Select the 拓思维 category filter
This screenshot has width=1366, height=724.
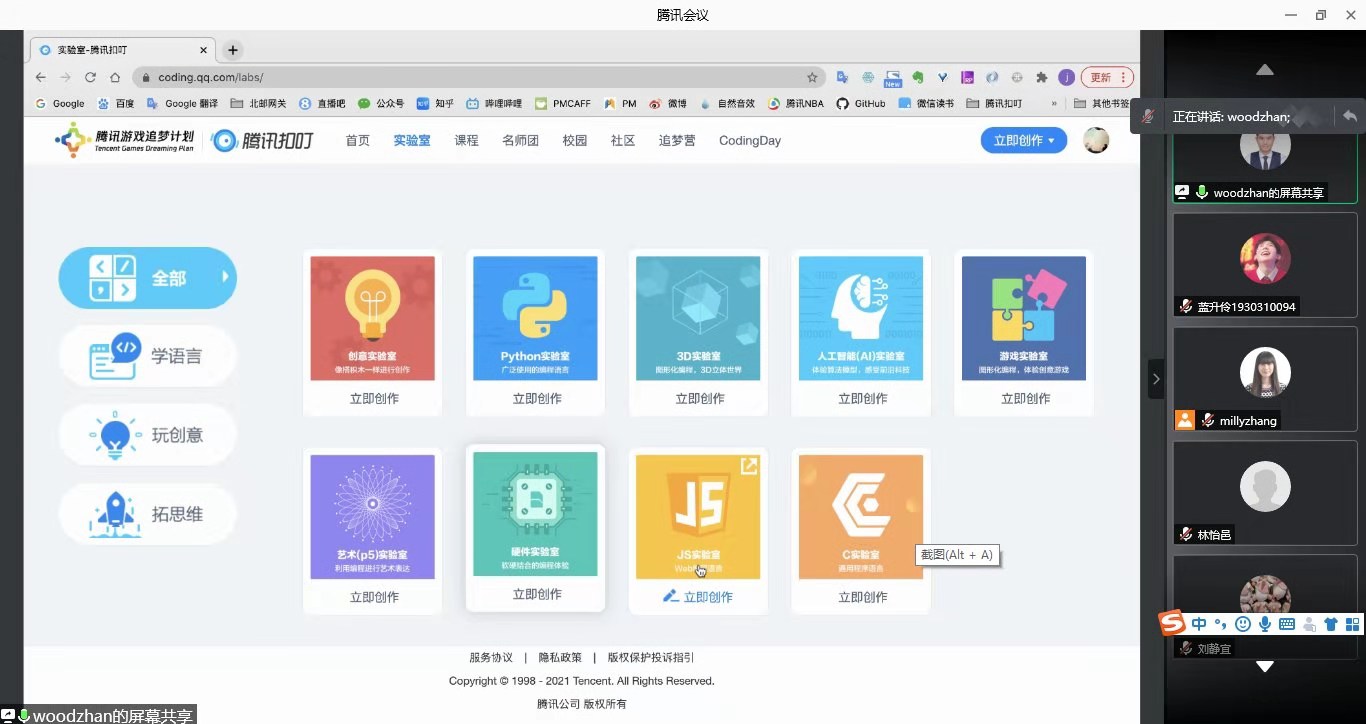point(147,514)
